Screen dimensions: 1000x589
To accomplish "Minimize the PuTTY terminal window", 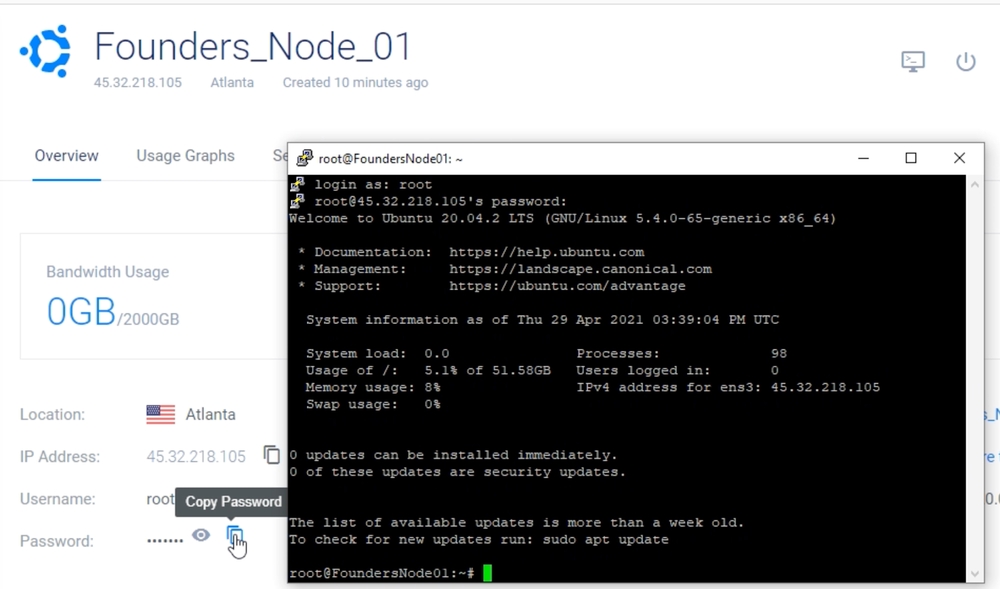I will click(864, 158).
